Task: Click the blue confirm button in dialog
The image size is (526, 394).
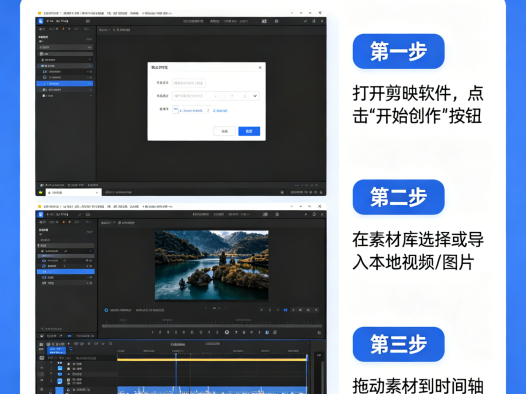Action: pyautogui.click(x=249, y=131)
